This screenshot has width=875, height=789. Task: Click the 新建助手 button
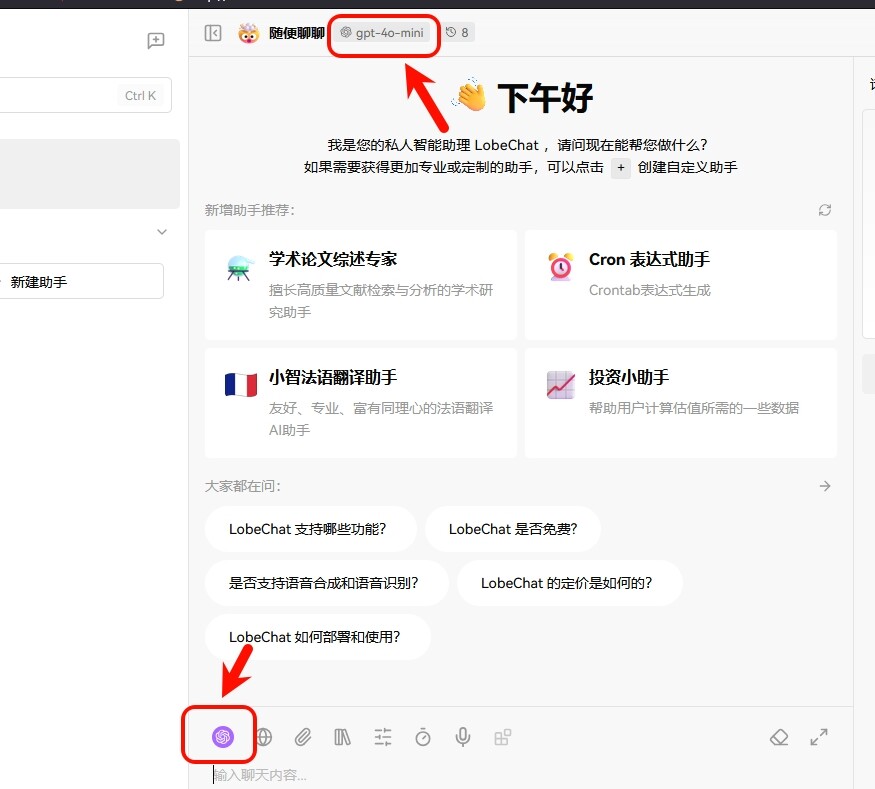[x=81, y=282]
